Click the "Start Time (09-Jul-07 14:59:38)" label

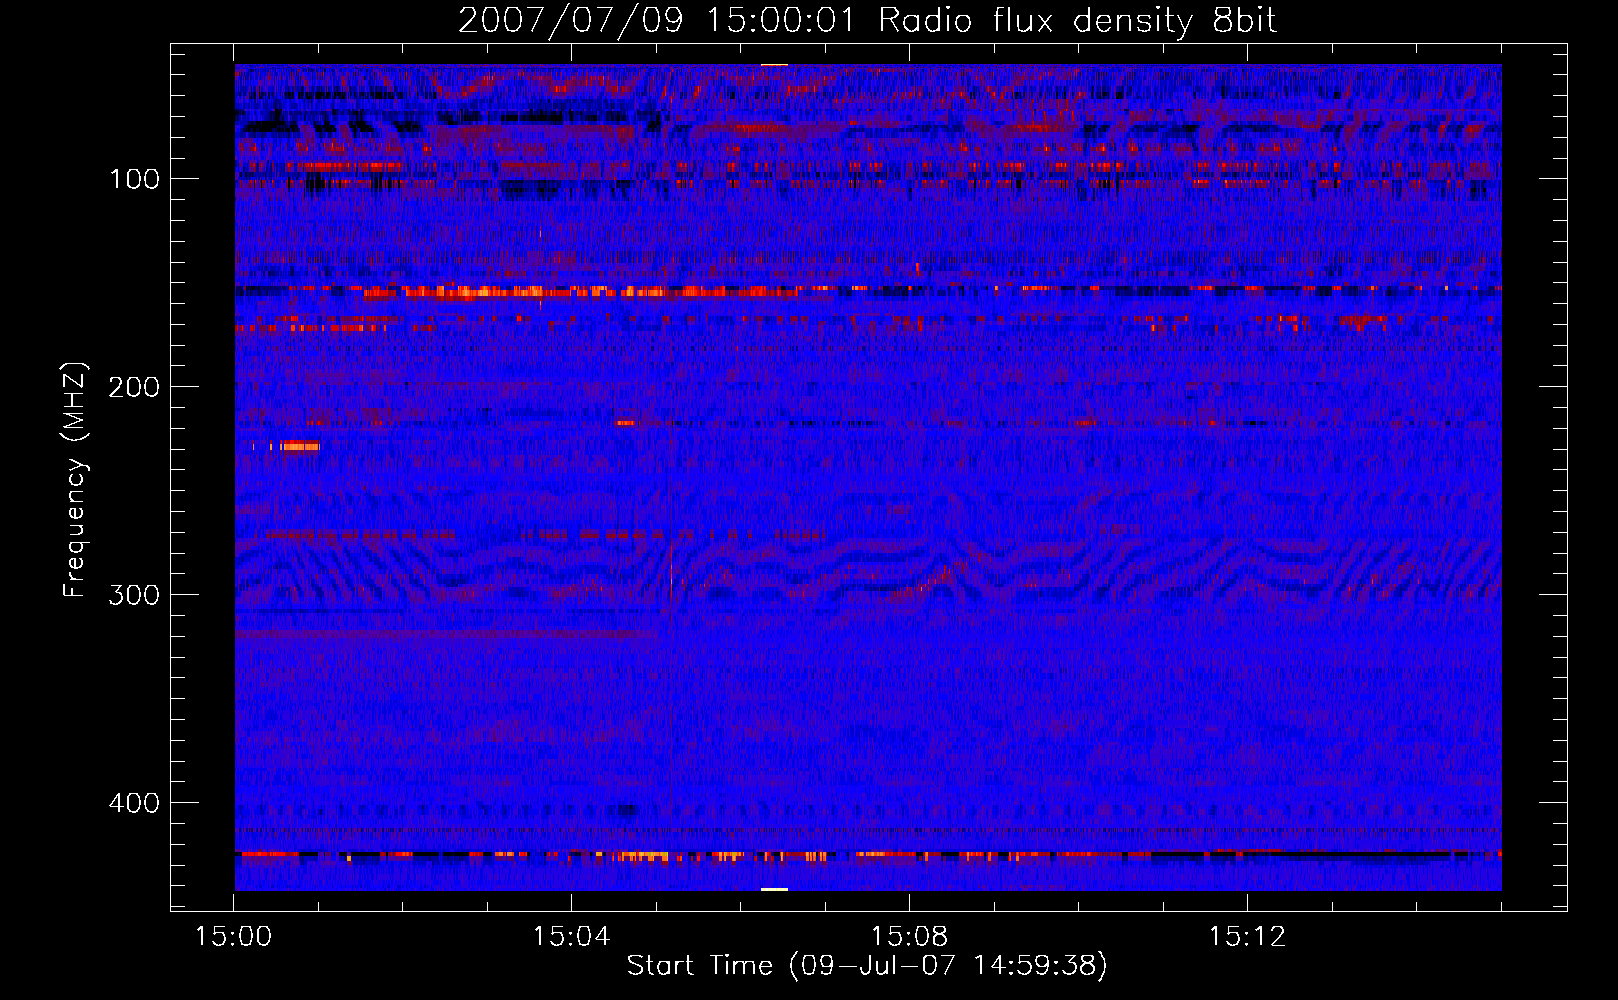[867, 966]
